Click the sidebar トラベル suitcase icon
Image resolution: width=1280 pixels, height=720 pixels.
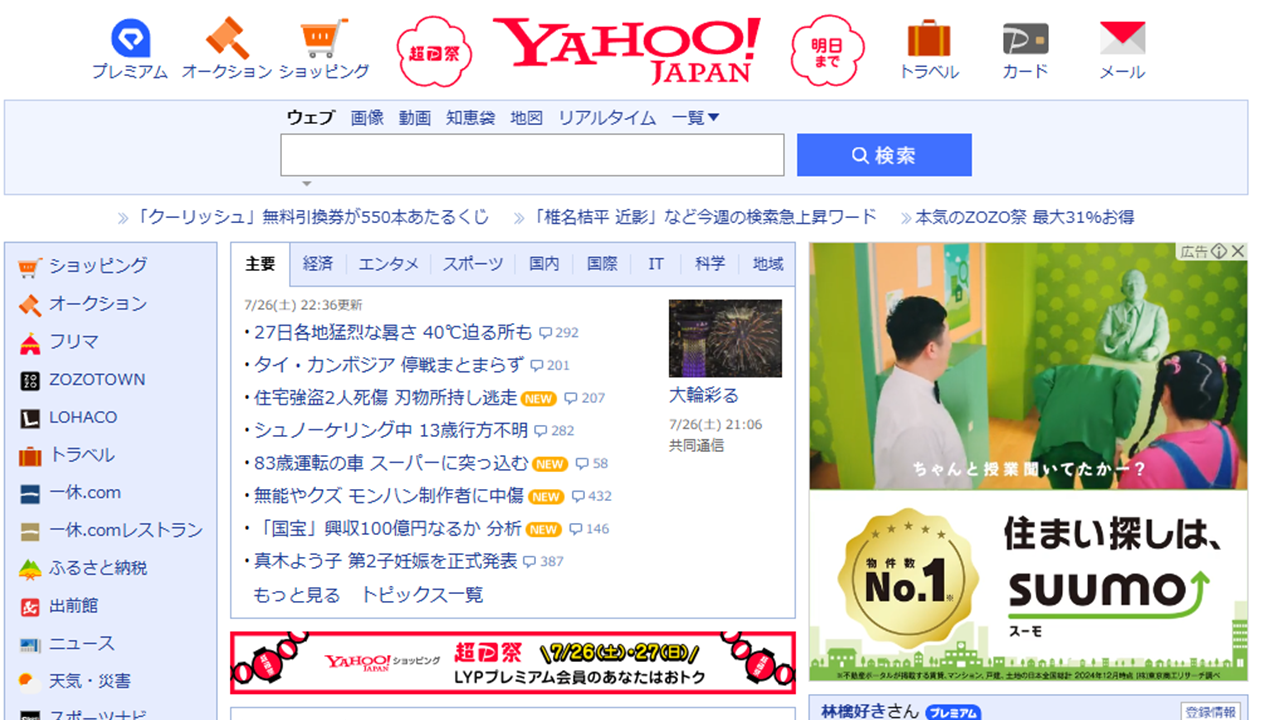(30, 456)
